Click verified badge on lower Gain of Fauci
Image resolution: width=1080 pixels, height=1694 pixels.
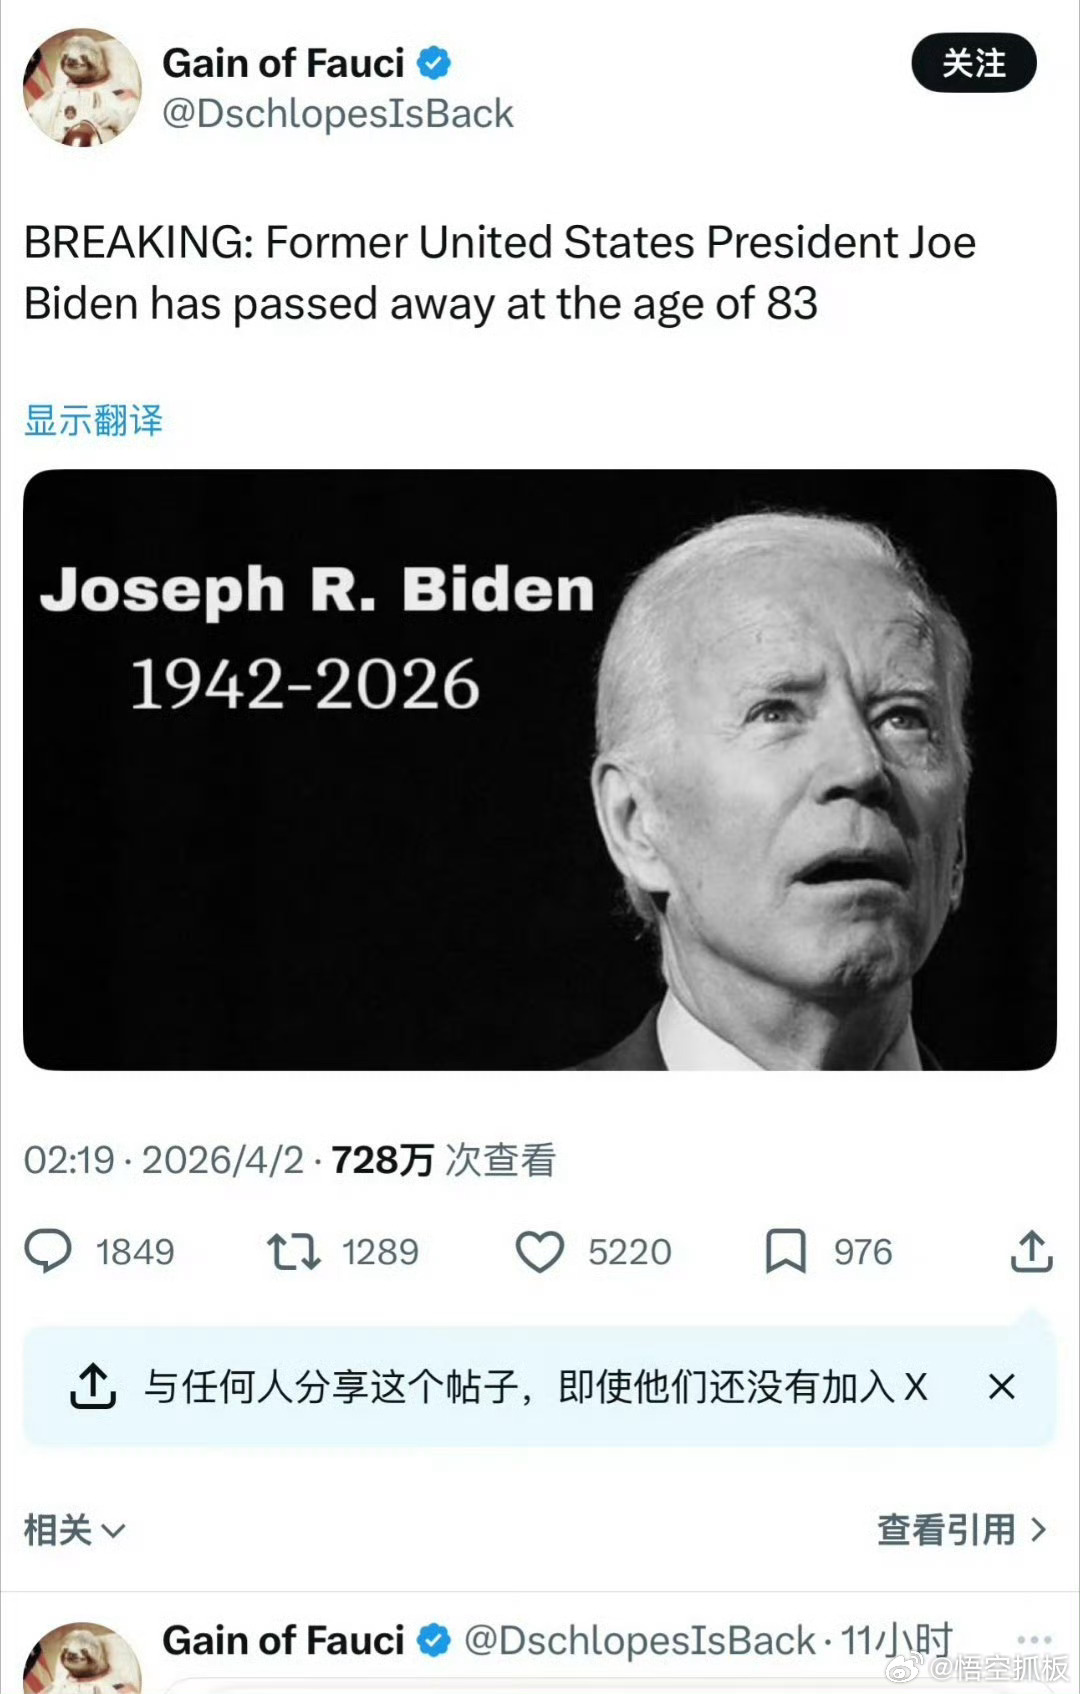point(433,1641)
